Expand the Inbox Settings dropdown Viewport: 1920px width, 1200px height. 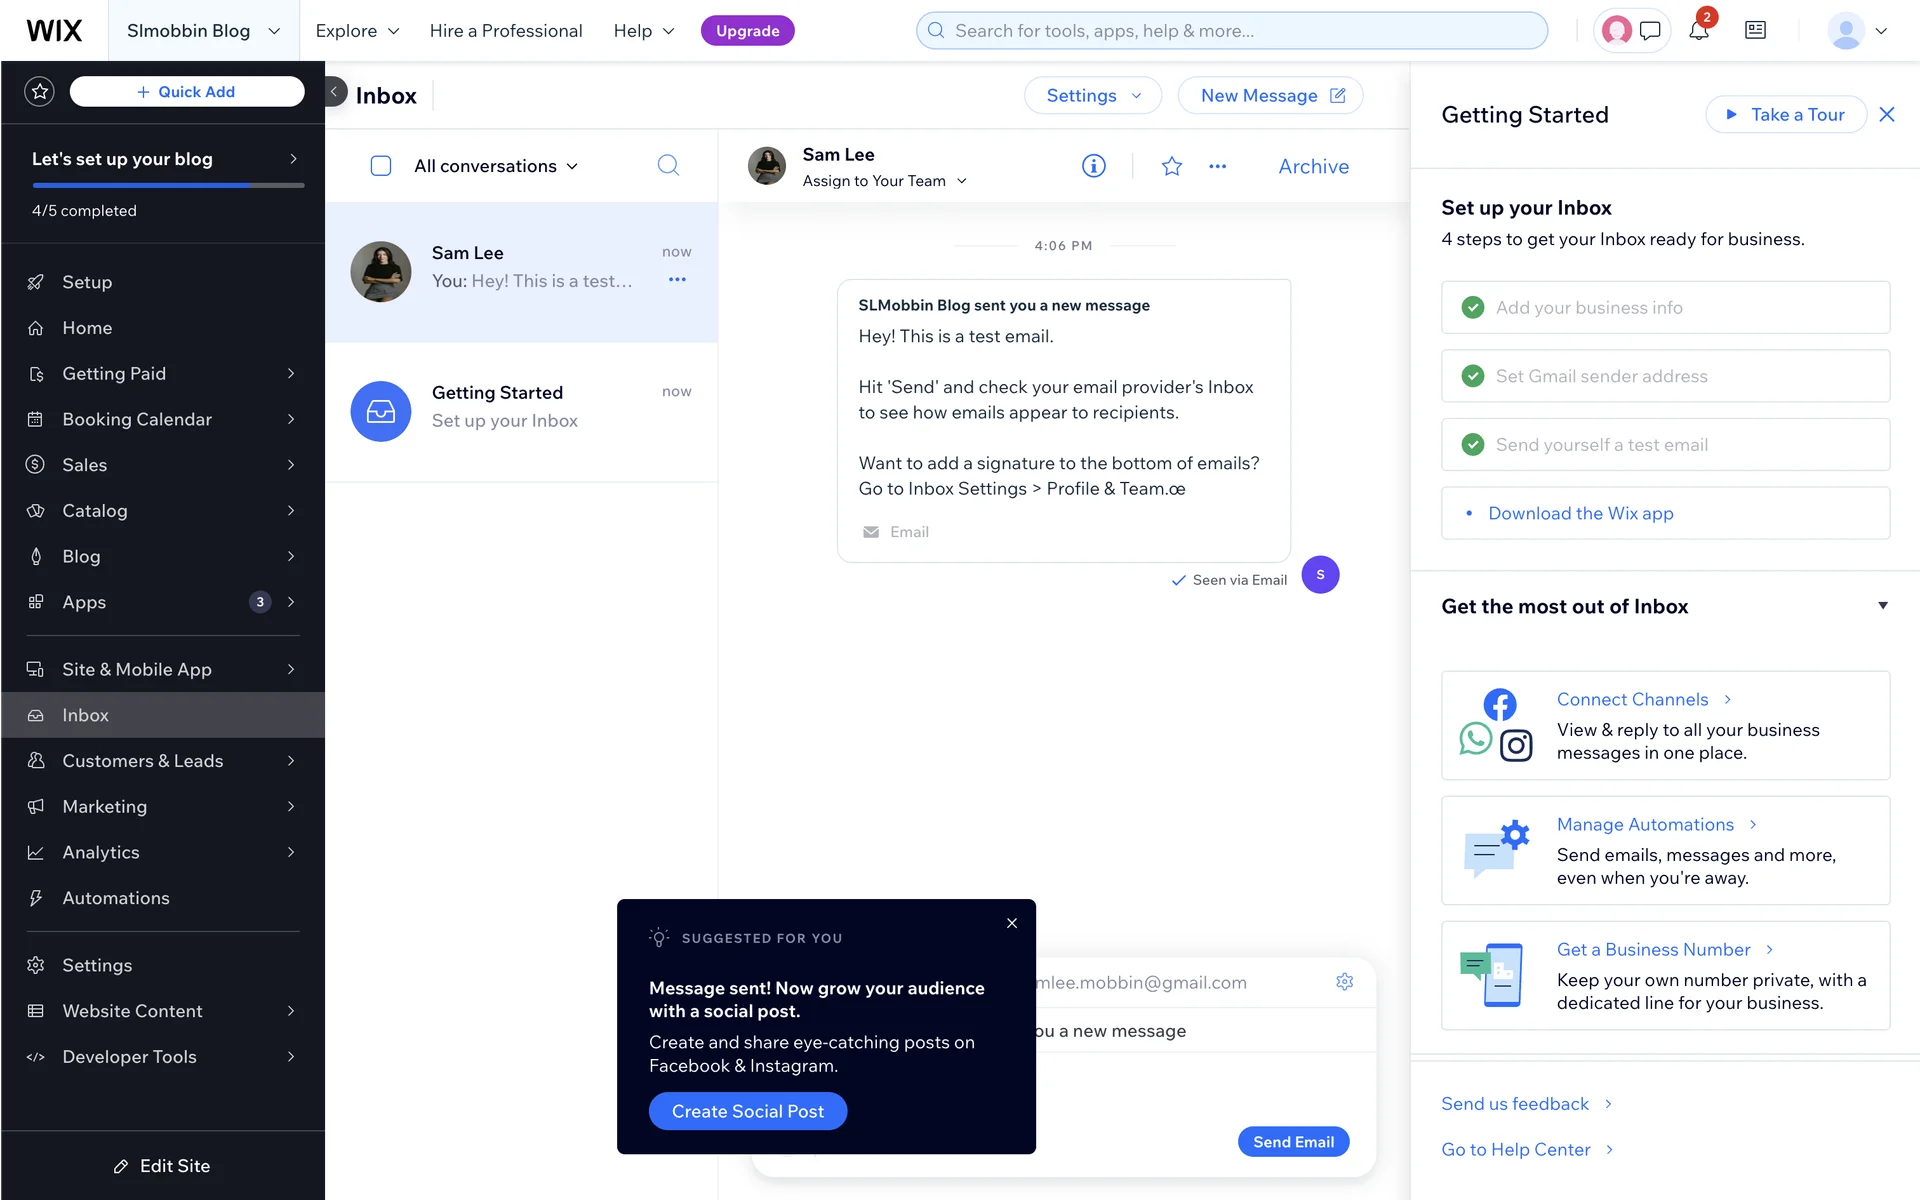coord(1092,96)
